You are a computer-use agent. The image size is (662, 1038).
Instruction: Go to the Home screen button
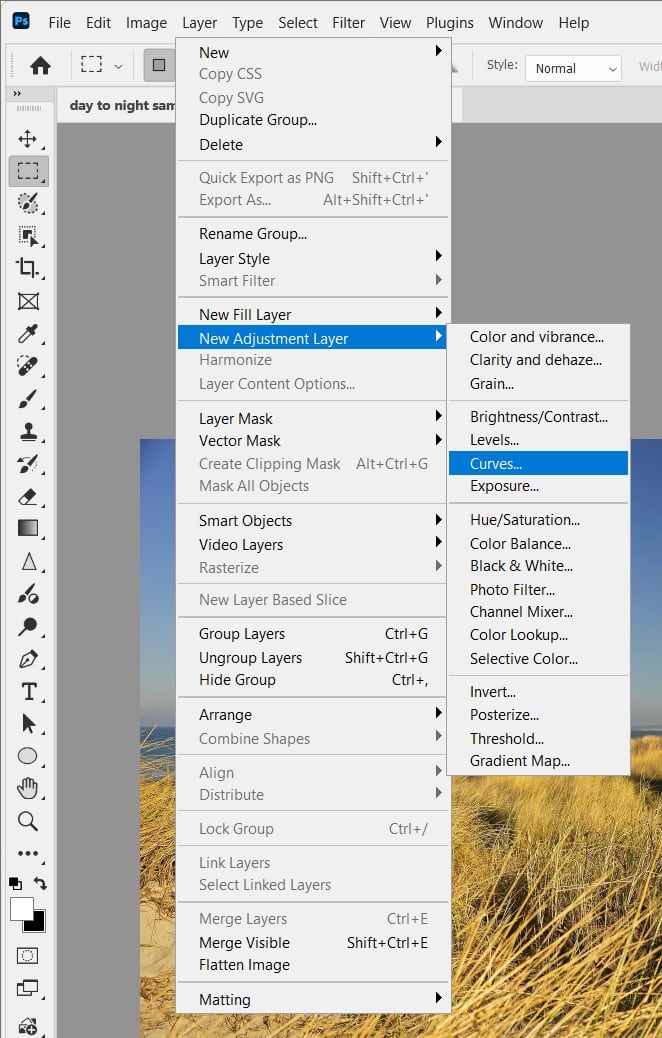(x=40, y=66)
